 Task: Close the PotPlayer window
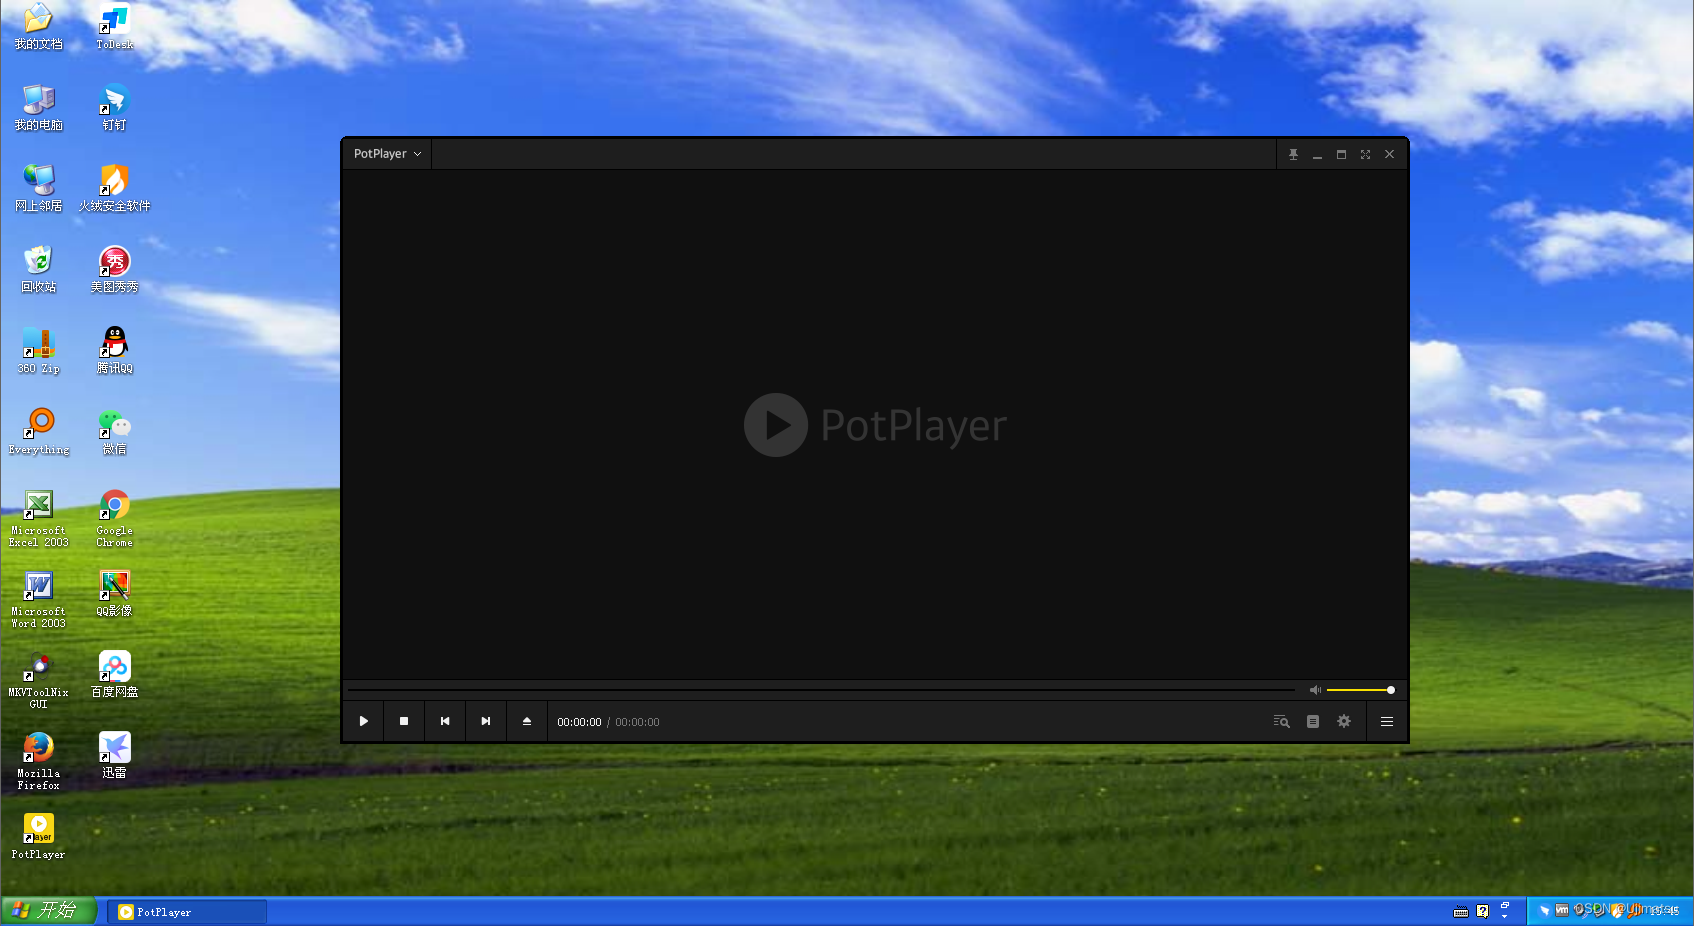click(x=1389, y=155)
